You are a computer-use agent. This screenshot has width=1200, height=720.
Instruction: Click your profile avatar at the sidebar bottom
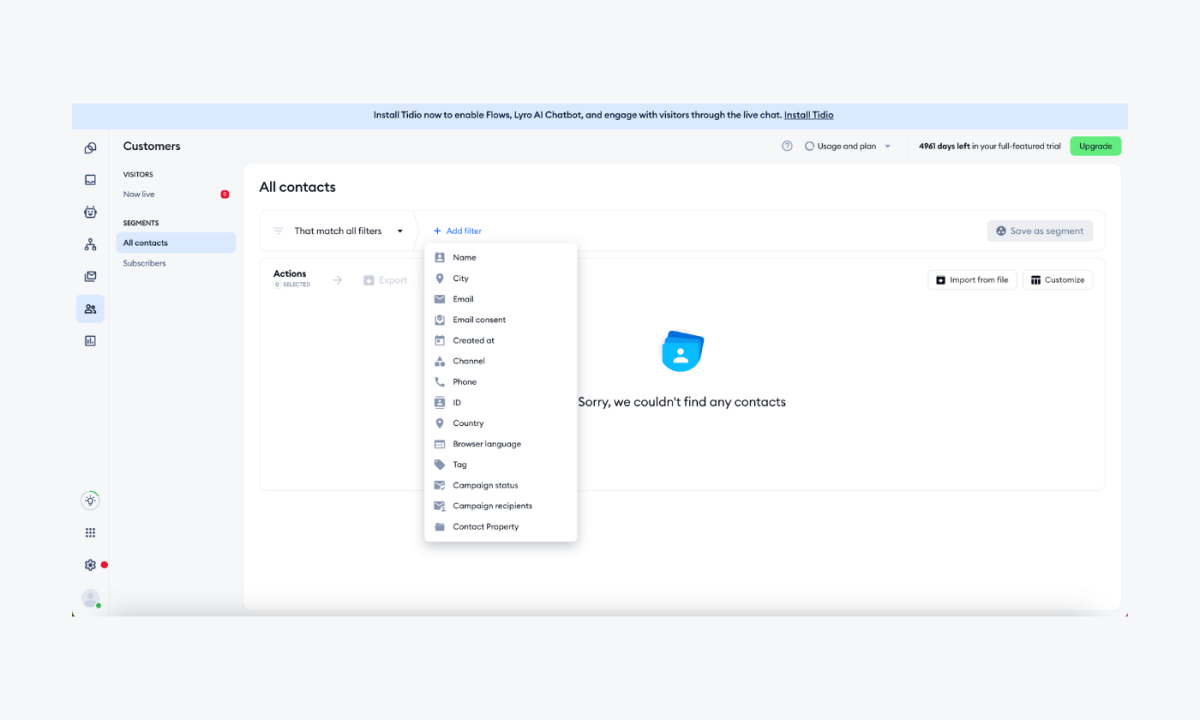tap(90, 598)
